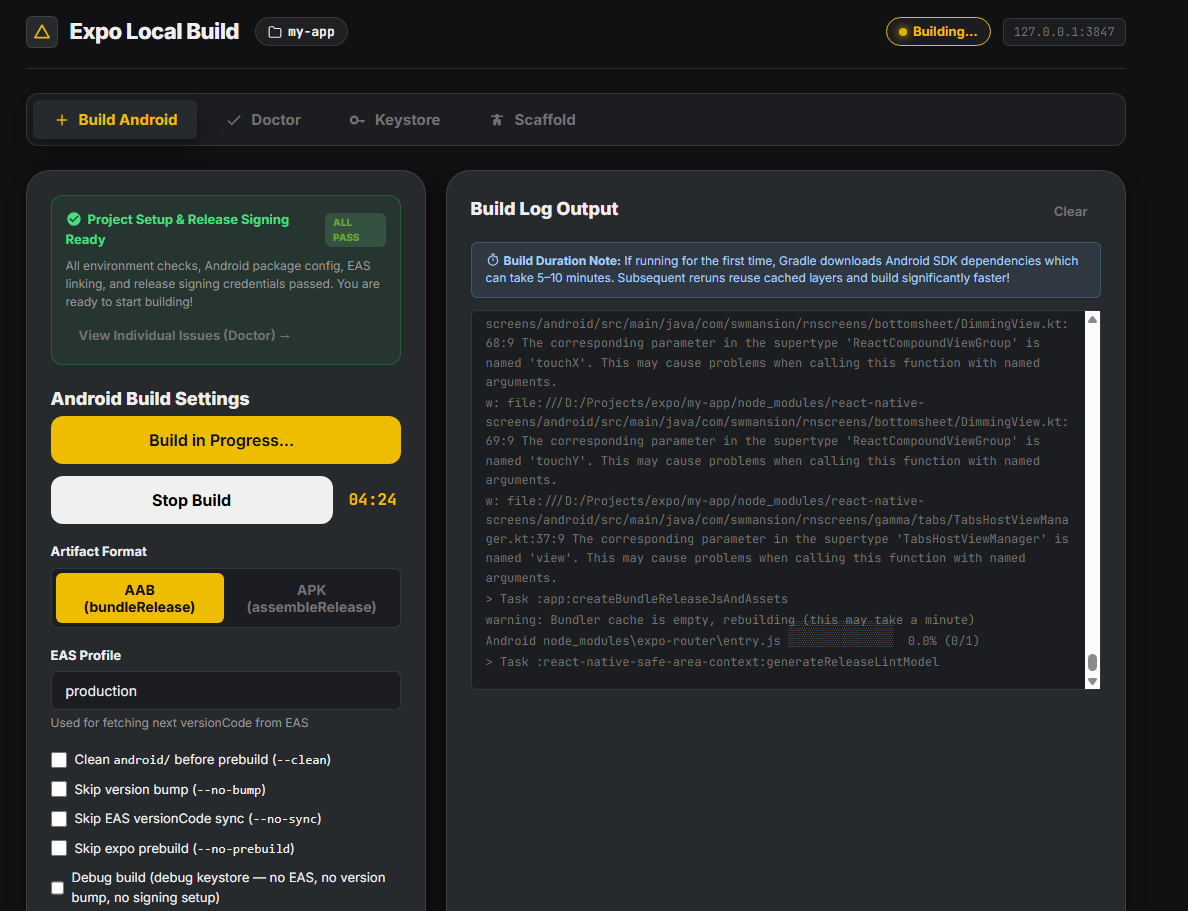Click the Bundler cache is empty warning line
Image resolution: width=1188 pixels, height=911 pixels.
point(730,620)
